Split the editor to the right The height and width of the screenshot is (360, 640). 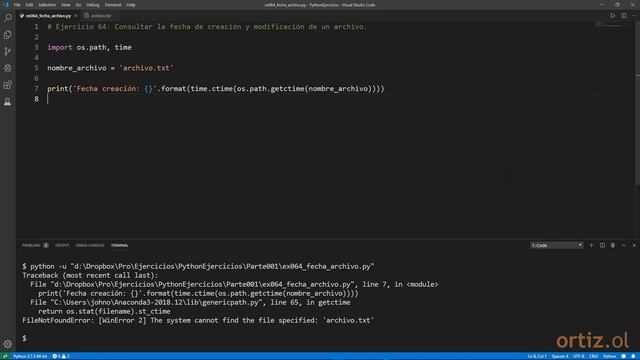[x=624, y=16]
